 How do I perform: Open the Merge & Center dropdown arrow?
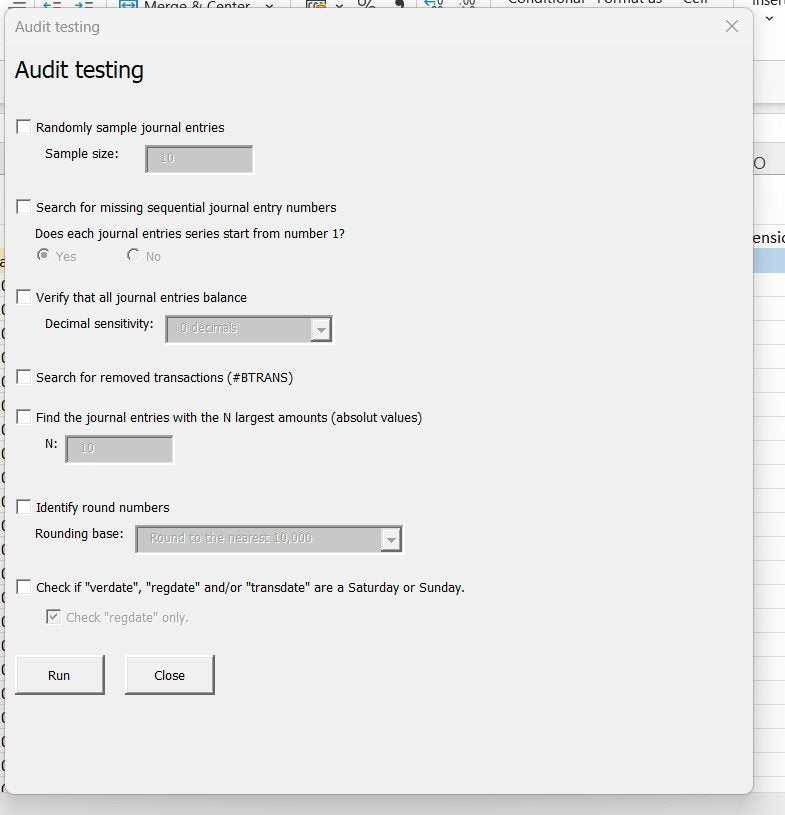[269, 5]
